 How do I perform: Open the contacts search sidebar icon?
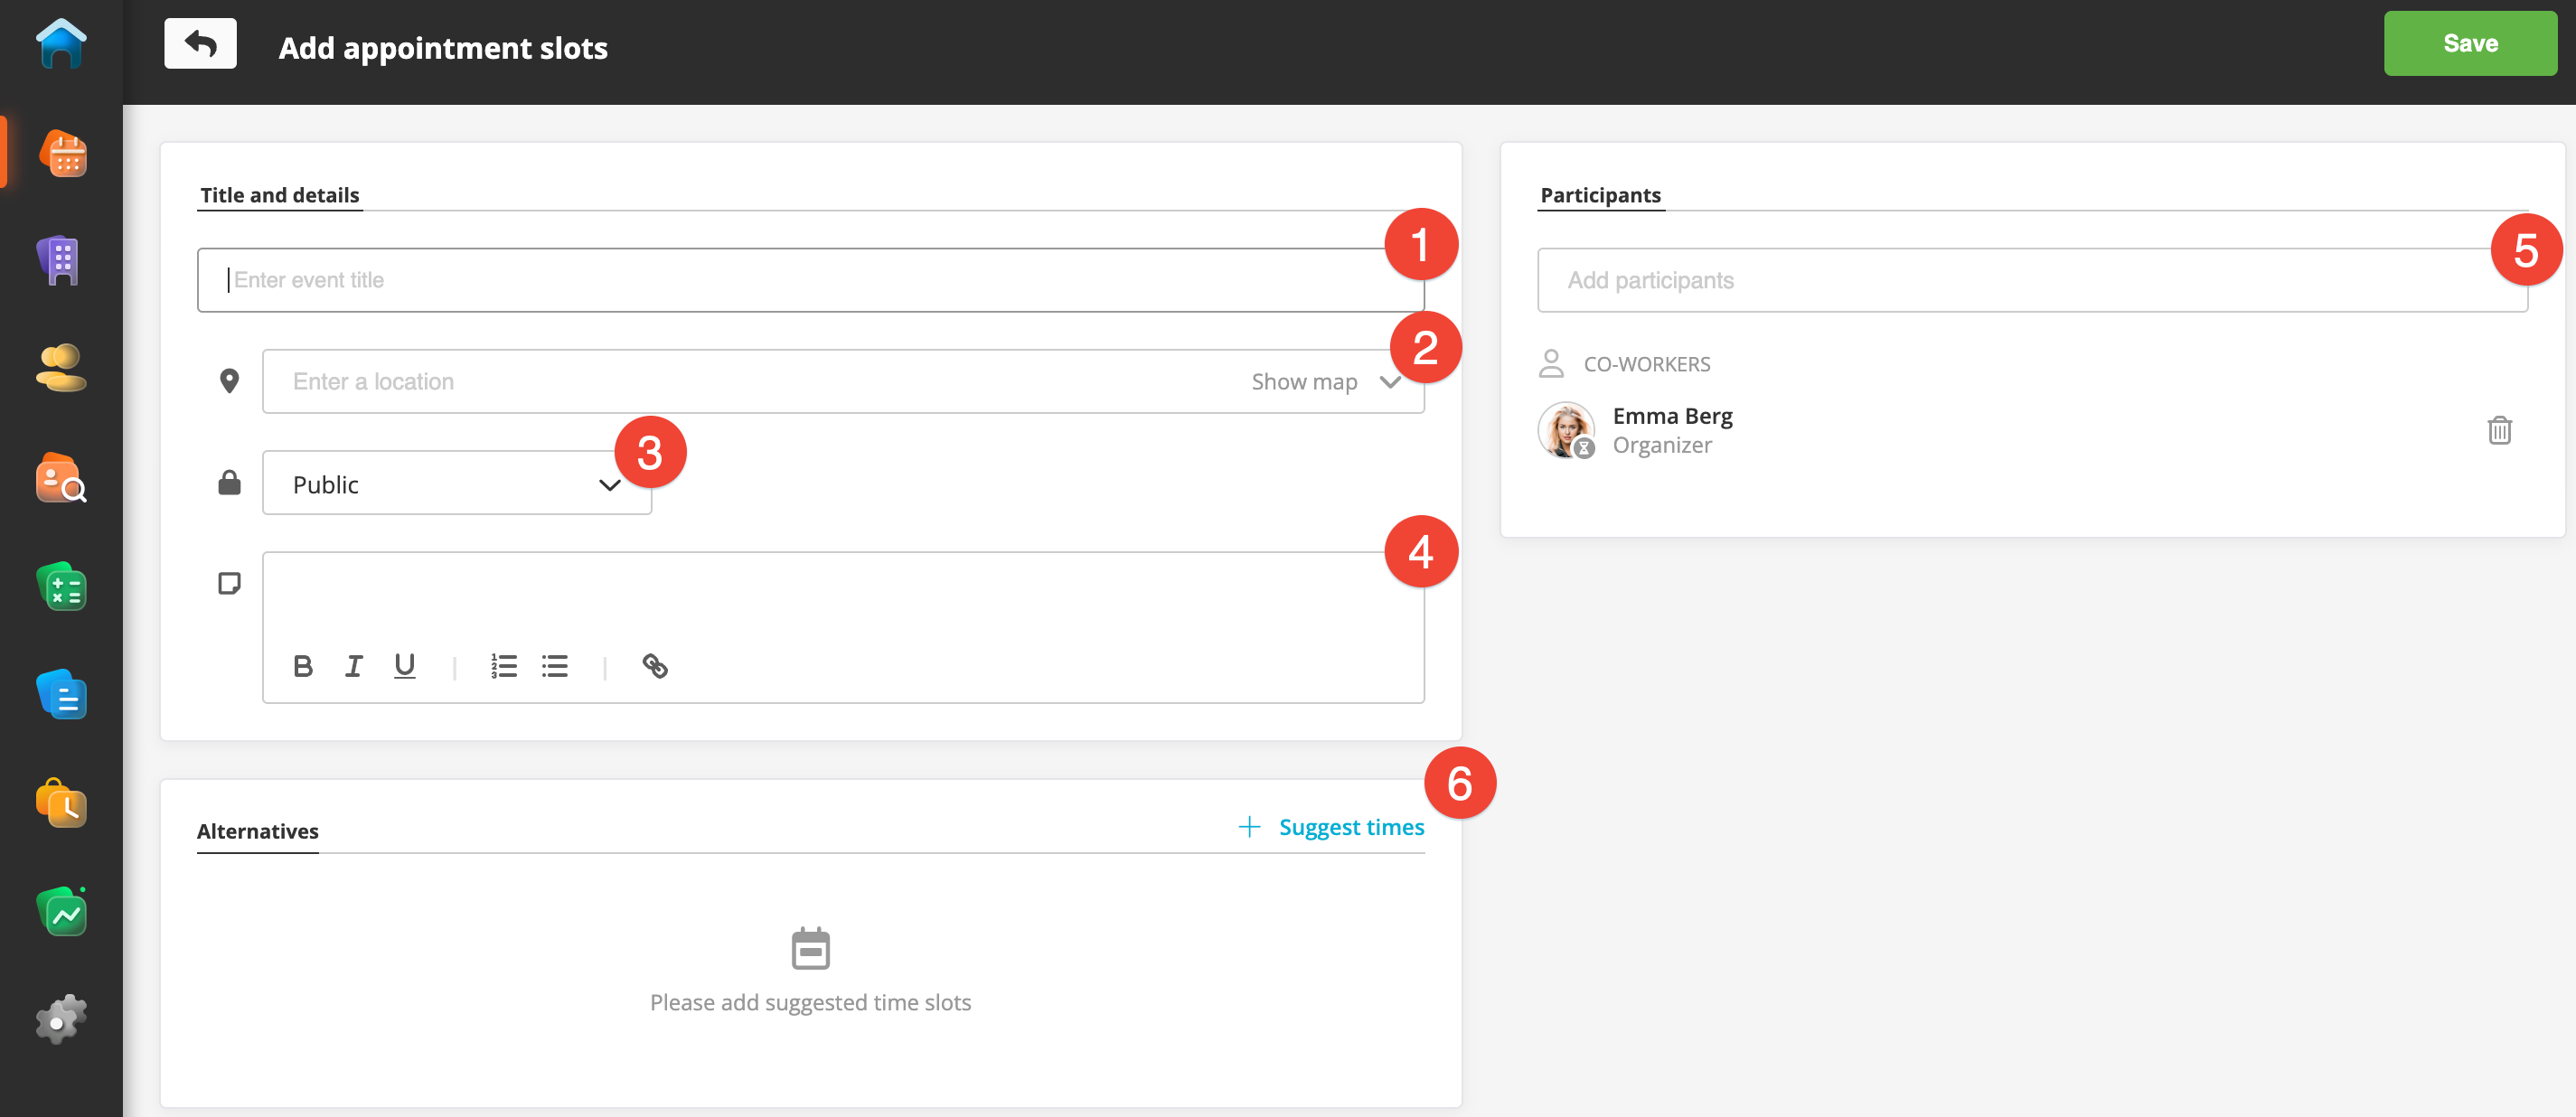click(61, 478)
